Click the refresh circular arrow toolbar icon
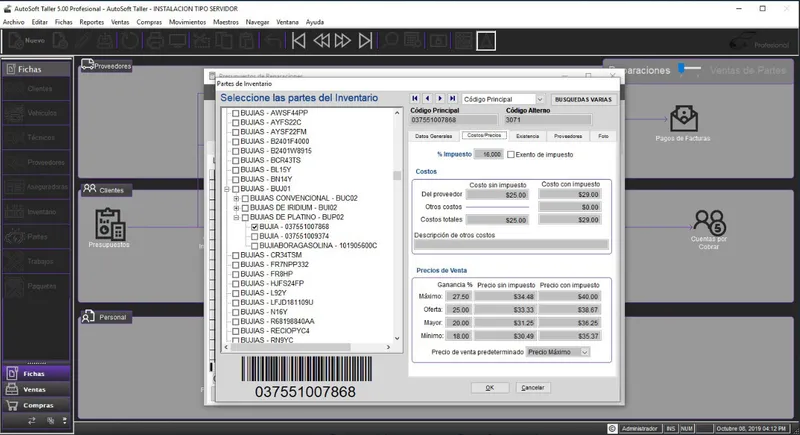This screenshot has height=435, width=800. [130, 41]
